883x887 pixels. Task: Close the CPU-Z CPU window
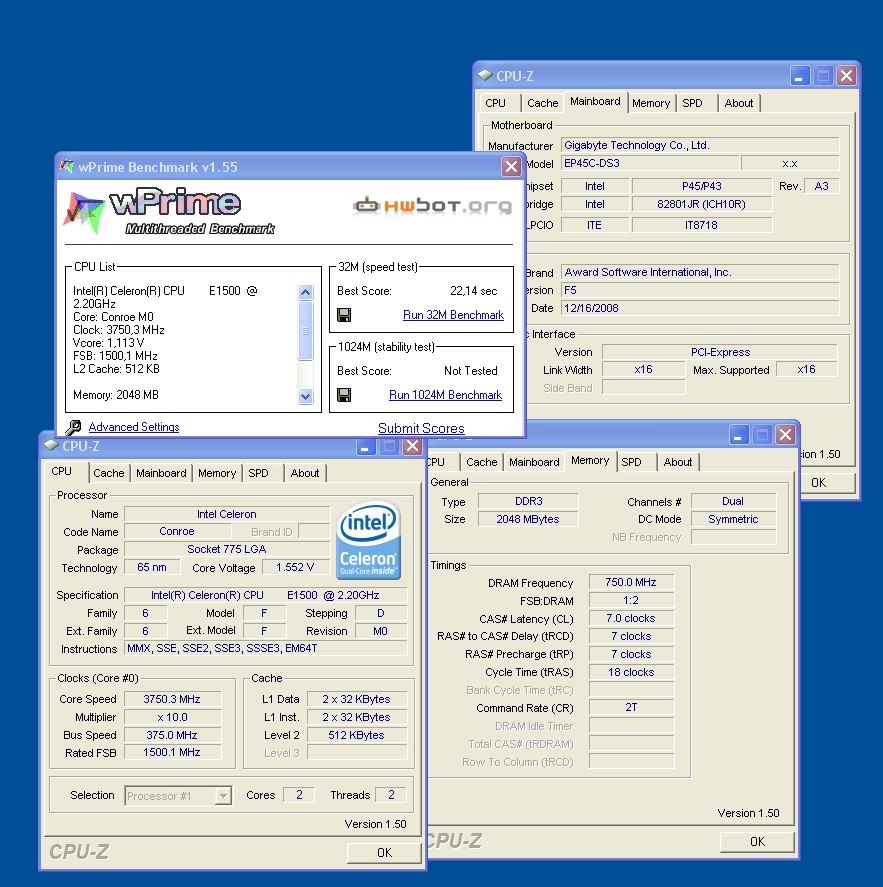pos(412,446)
